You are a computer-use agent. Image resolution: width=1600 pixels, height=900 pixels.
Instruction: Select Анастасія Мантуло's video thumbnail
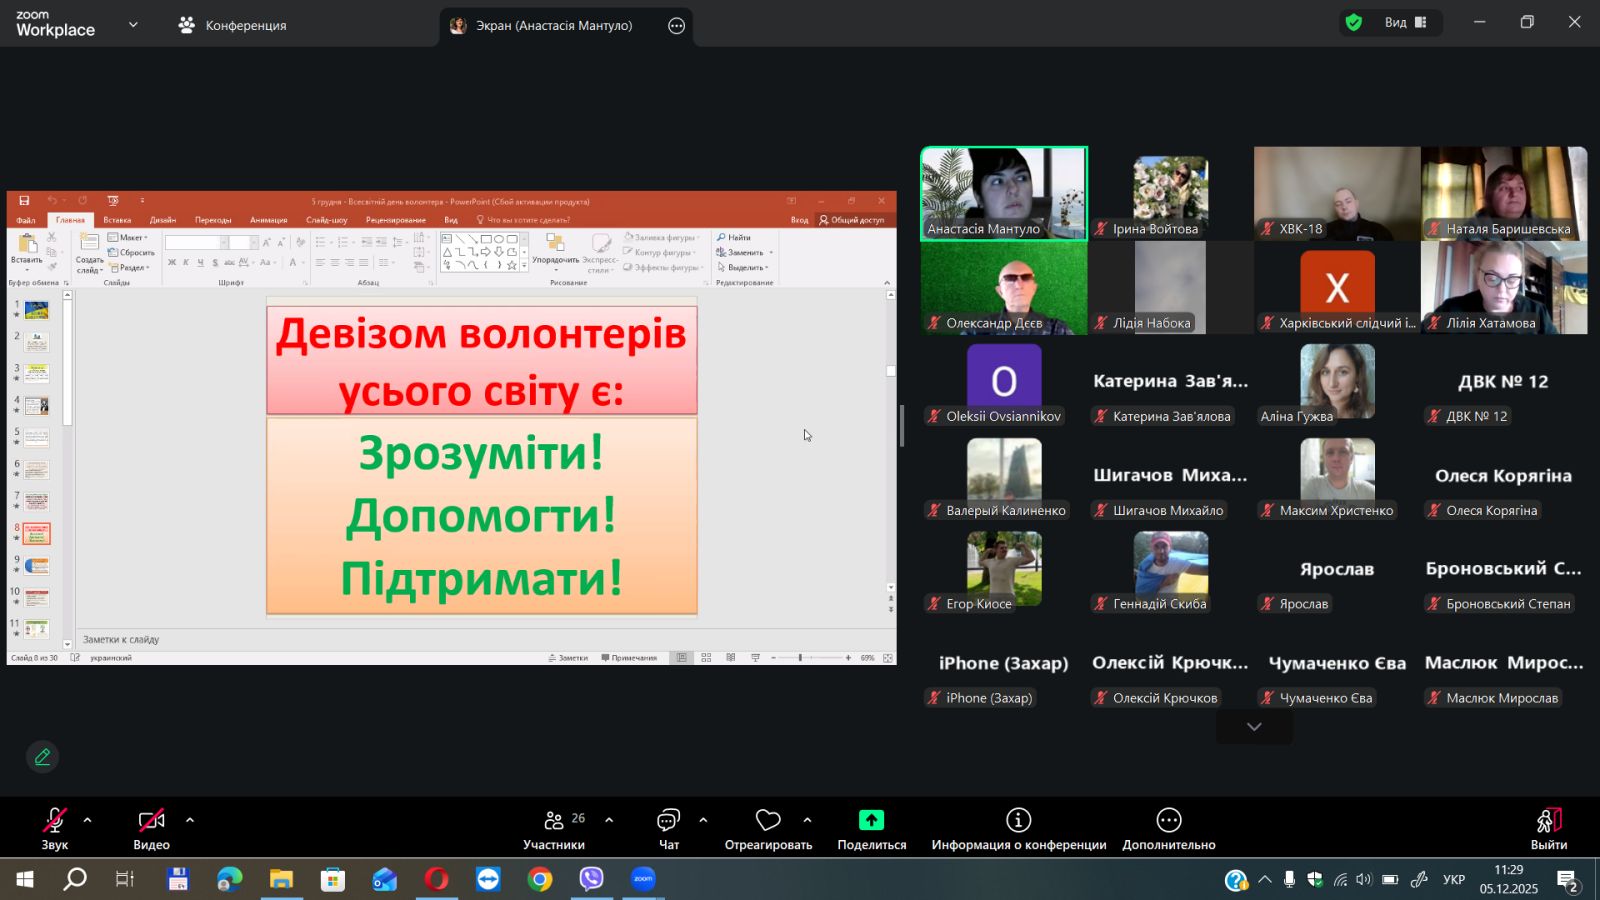pyautogui.click(x=1003, y=193)
